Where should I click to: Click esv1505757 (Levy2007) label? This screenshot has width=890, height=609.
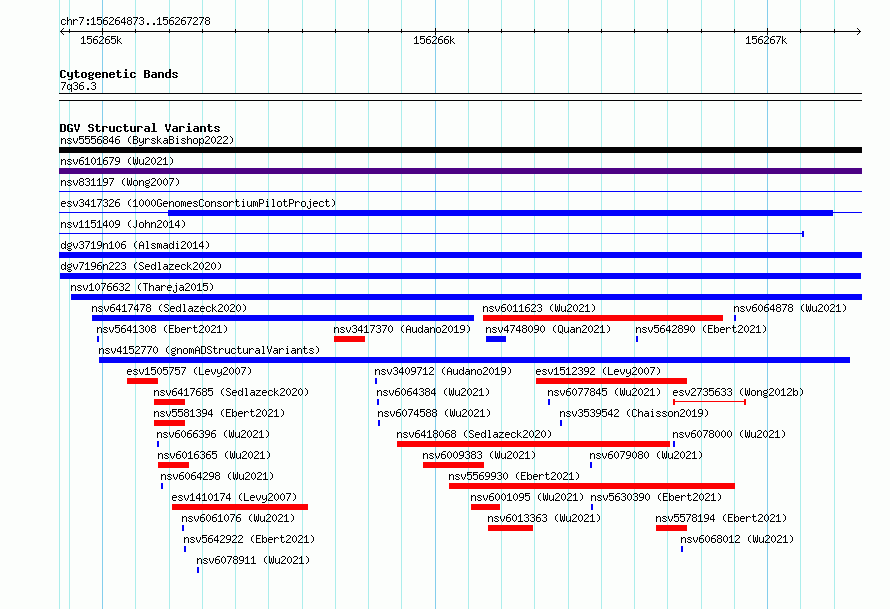pyautogui.click(x=189, y=371)
